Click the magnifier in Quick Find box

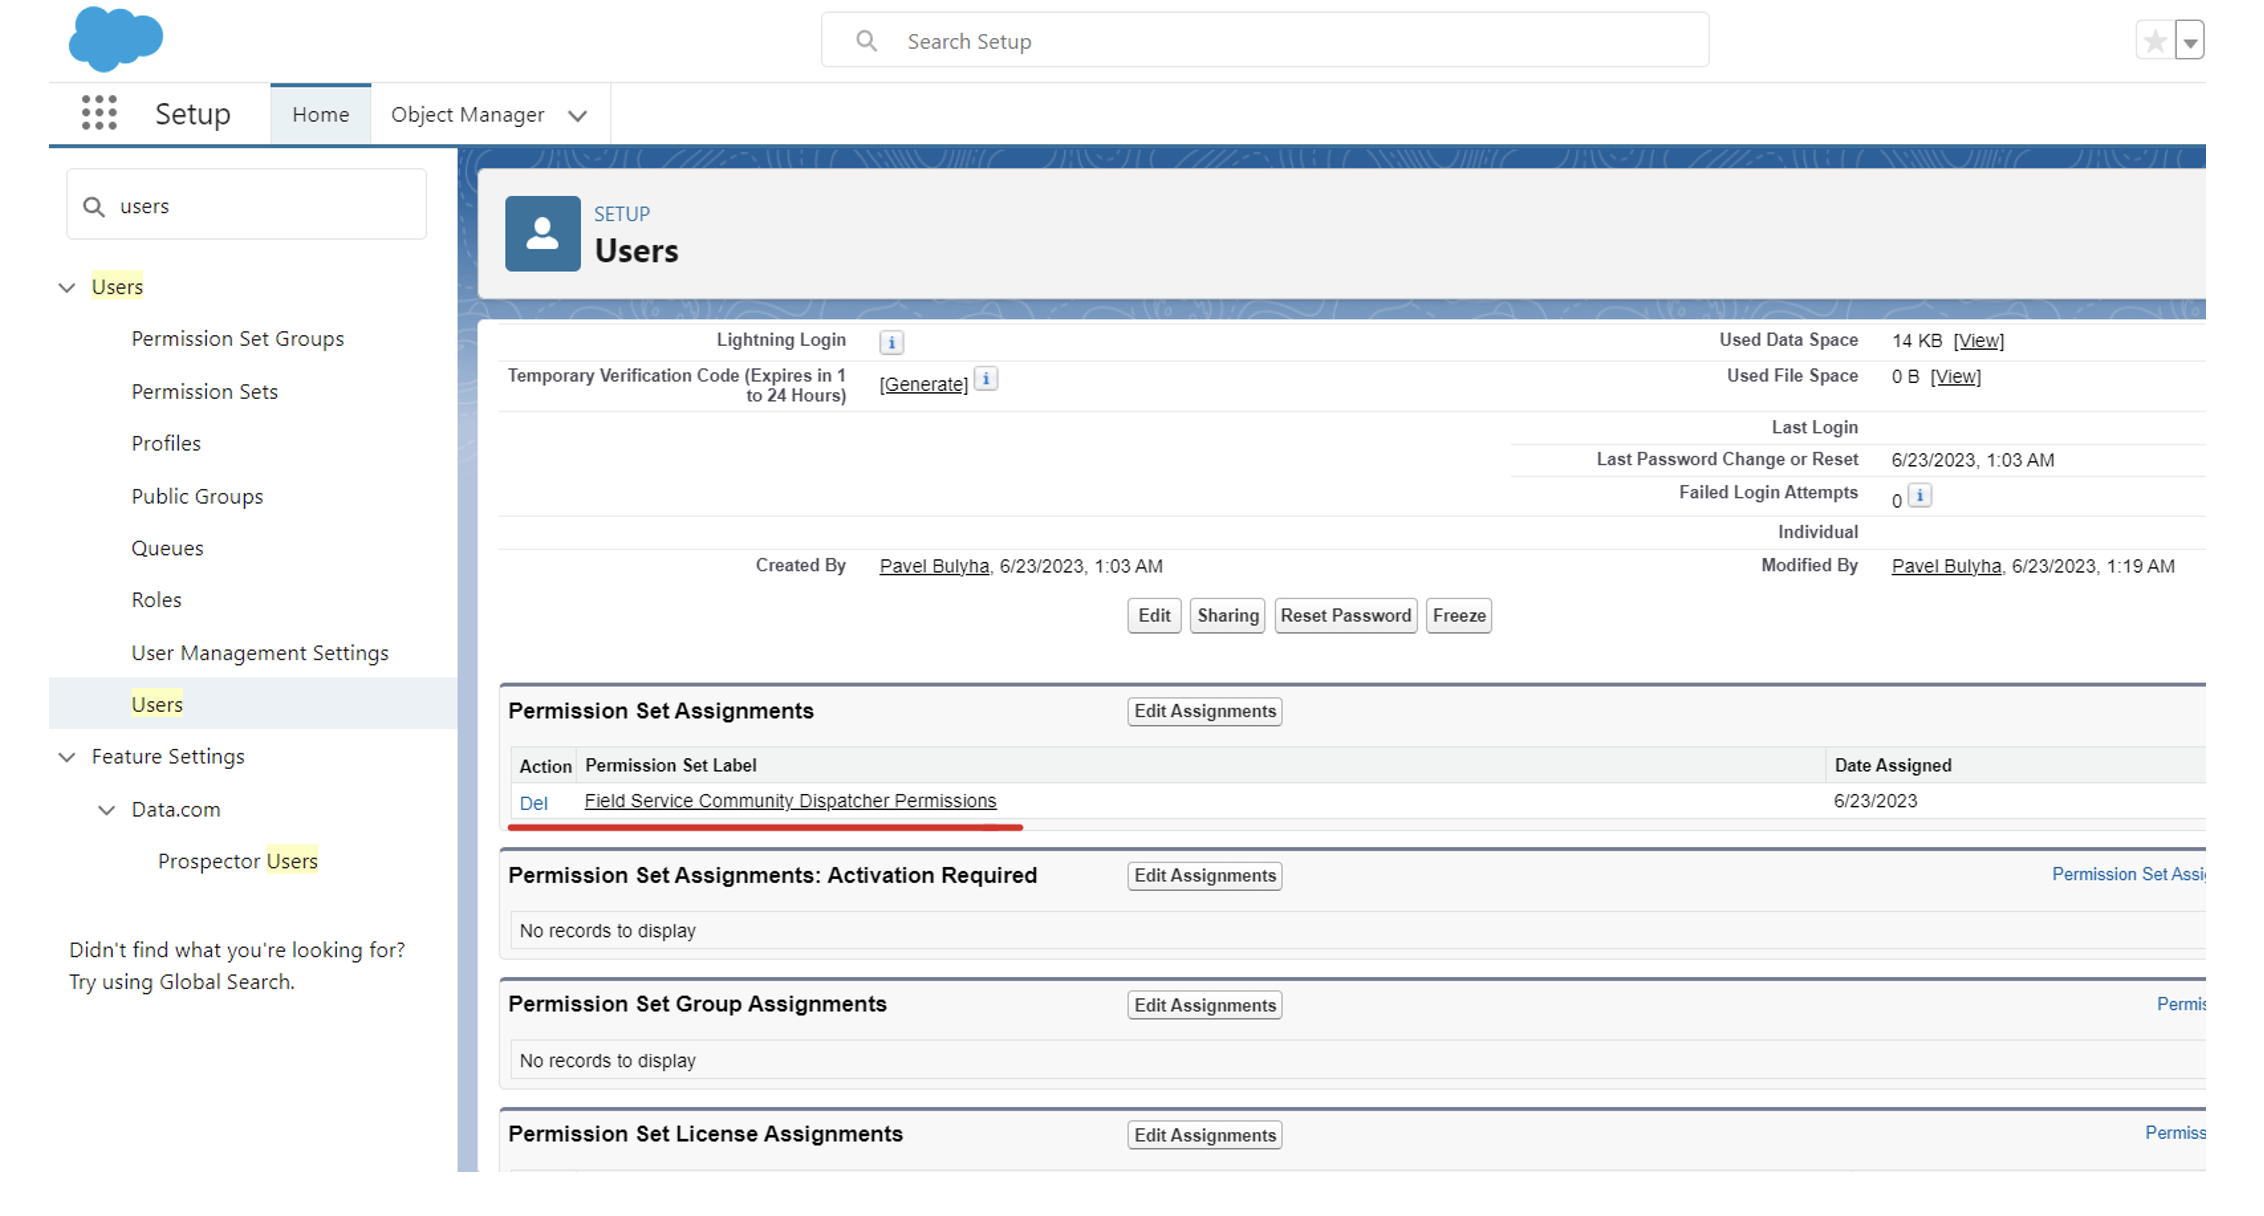pos(94,206)
